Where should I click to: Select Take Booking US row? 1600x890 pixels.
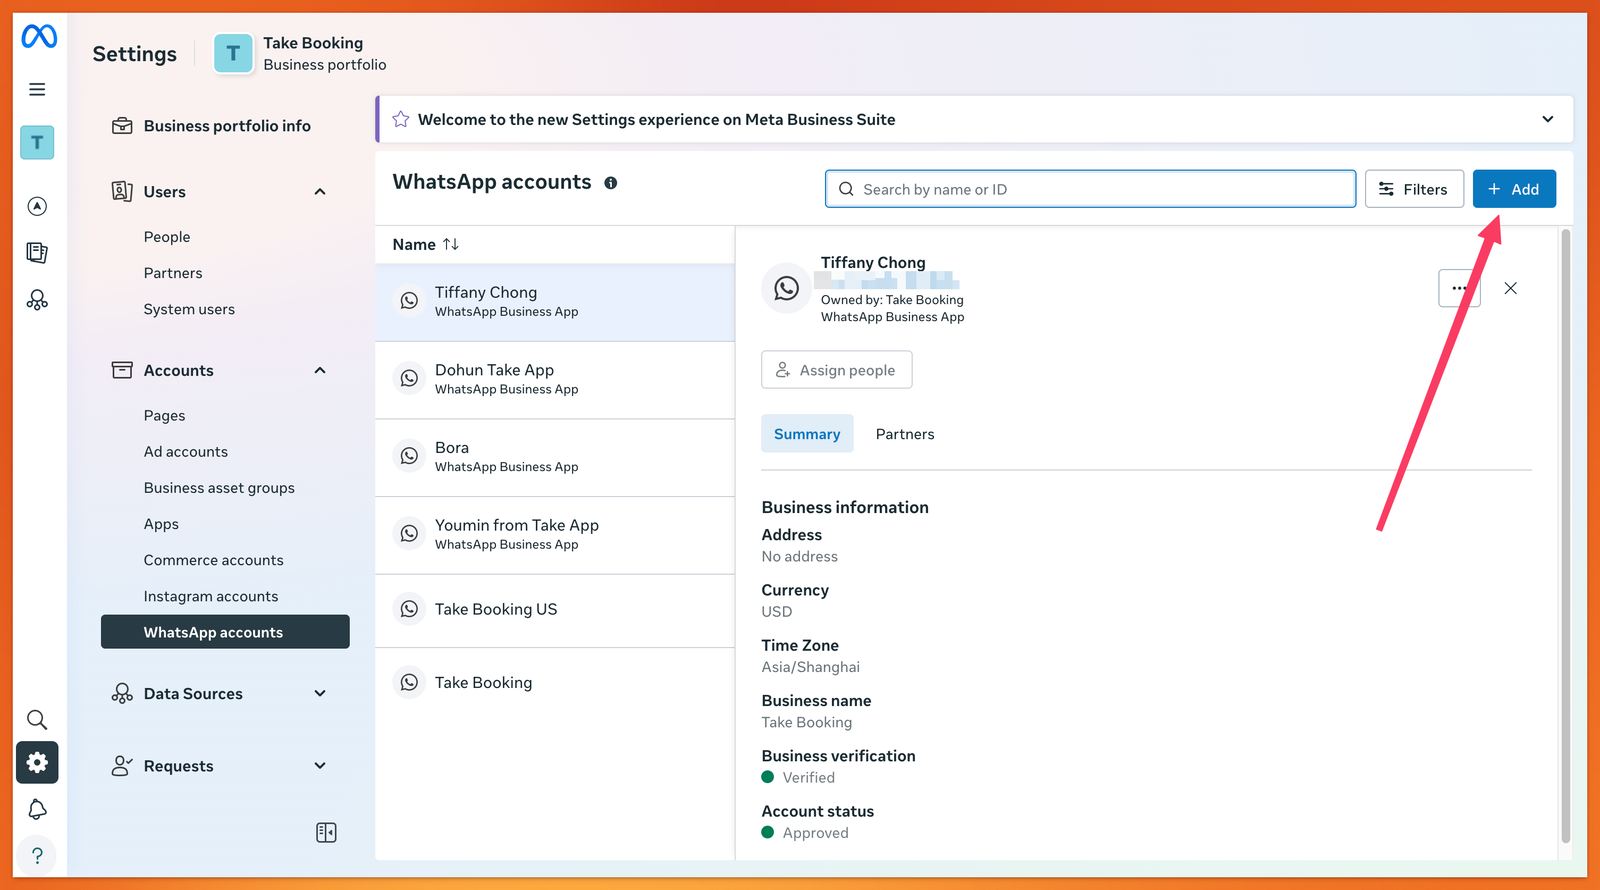pos(555,610)
